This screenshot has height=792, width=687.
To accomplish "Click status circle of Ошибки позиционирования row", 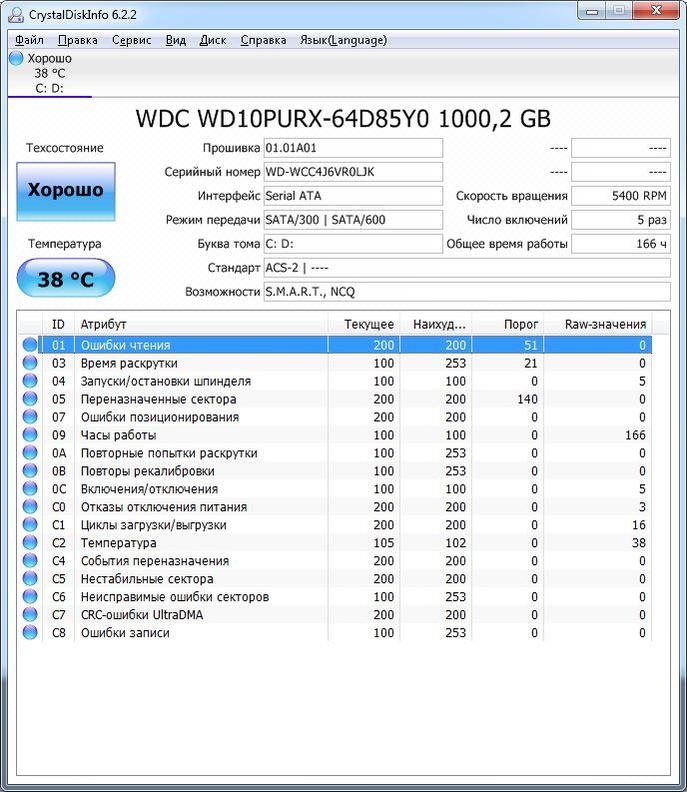I will (x=30, y=417).
